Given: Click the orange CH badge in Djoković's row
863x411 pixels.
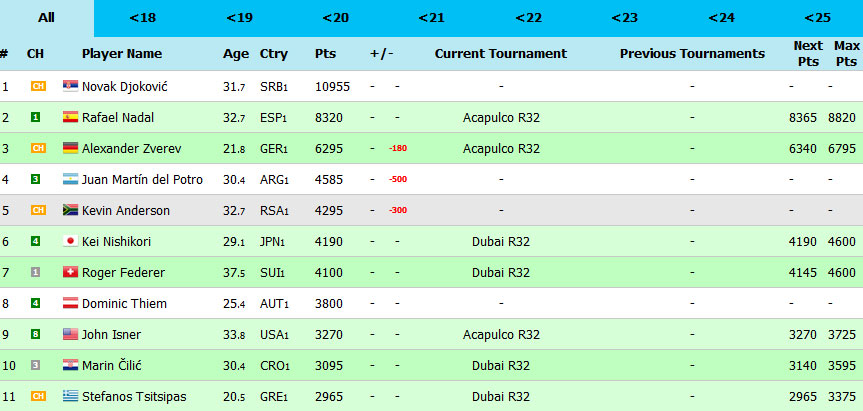Looking at the screenshot, I should (37, 87).
